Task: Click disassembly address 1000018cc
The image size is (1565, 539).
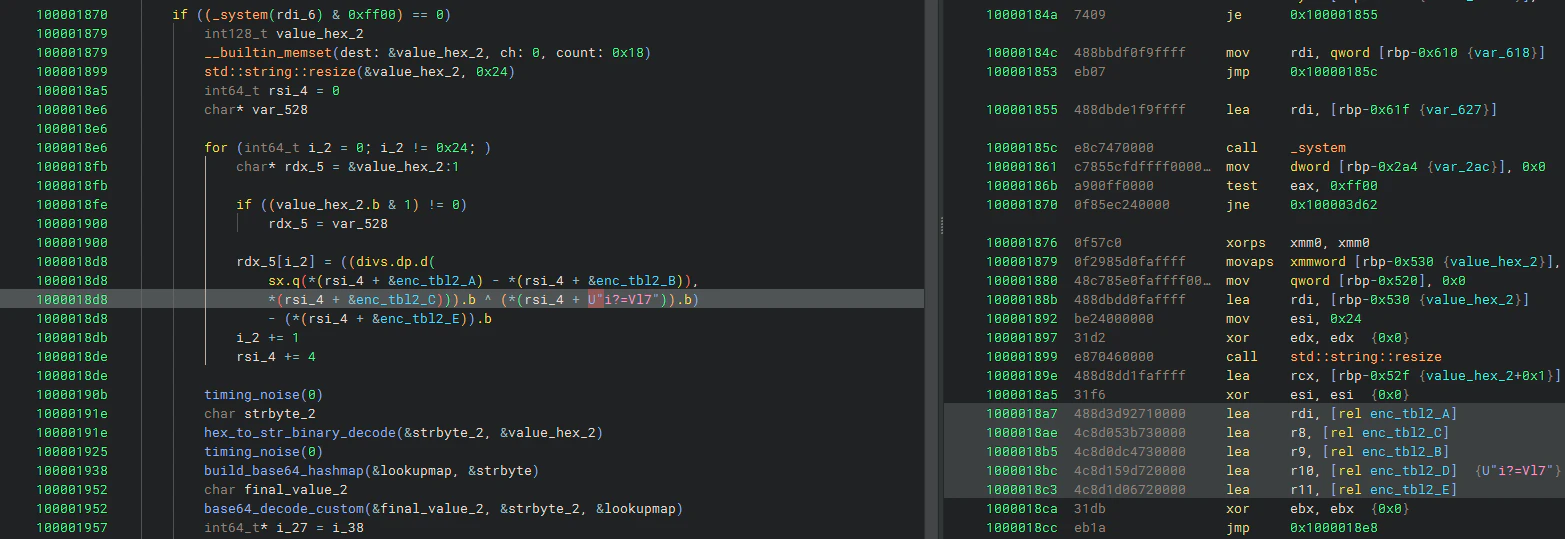Action: (1022, 528)
